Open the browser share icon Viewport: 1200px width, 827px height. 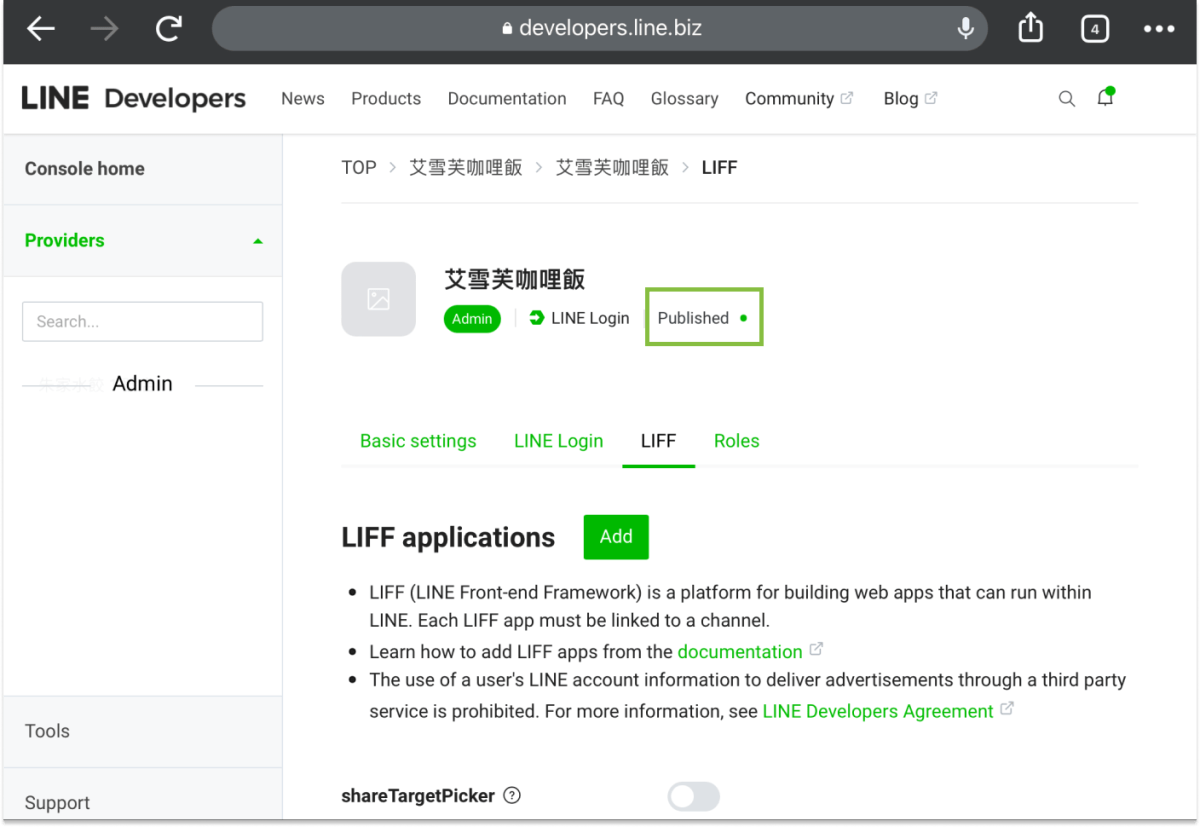point(1030,28)
